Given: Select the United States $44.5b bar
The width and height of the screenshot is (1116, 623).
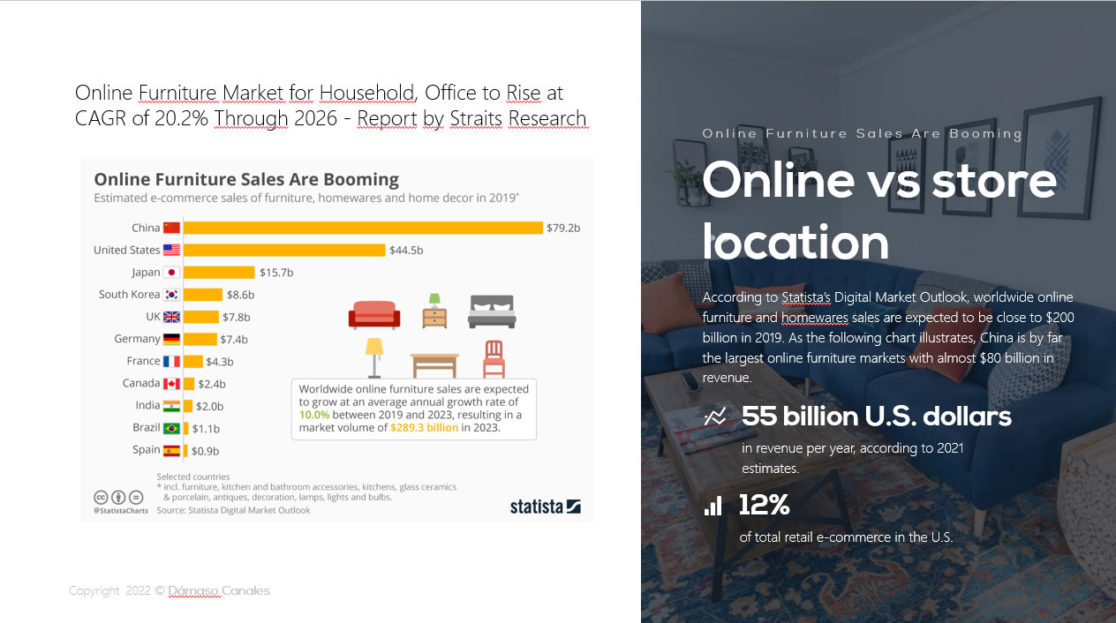Looking at the screenshot, I should point(284,250).
